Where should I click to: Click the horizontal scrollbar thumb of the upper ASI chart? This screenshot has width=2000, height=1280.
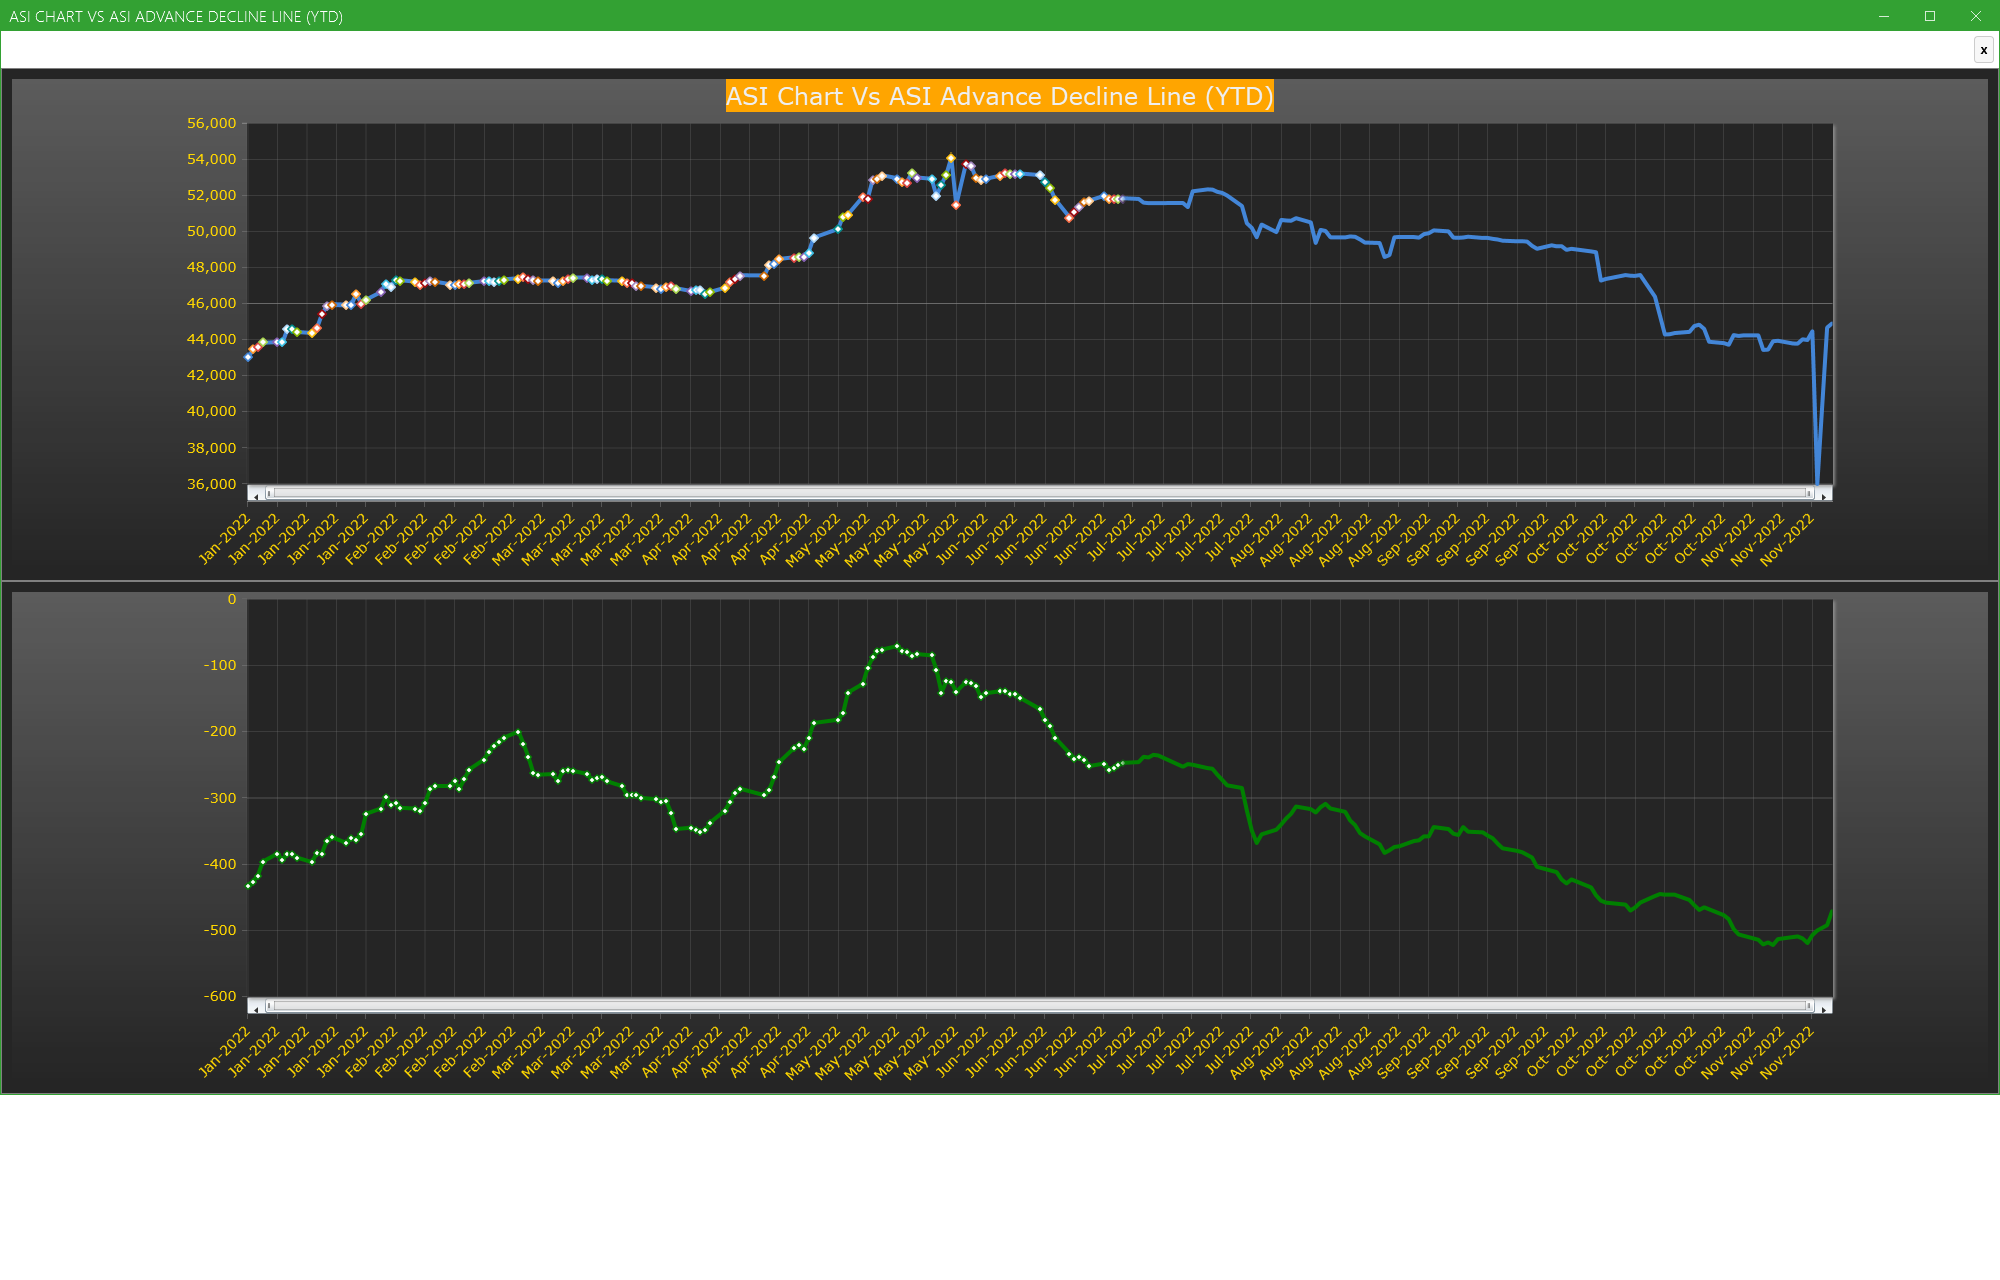pyautogui.click(x=1040, y=493)
